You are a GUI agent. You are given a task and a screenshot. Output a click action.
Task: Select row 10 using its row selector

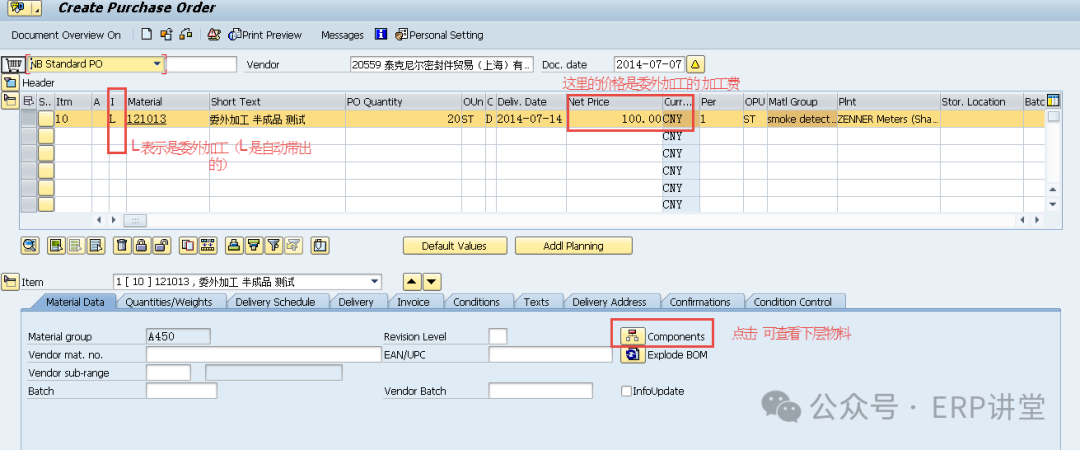[x=29, y=119]
